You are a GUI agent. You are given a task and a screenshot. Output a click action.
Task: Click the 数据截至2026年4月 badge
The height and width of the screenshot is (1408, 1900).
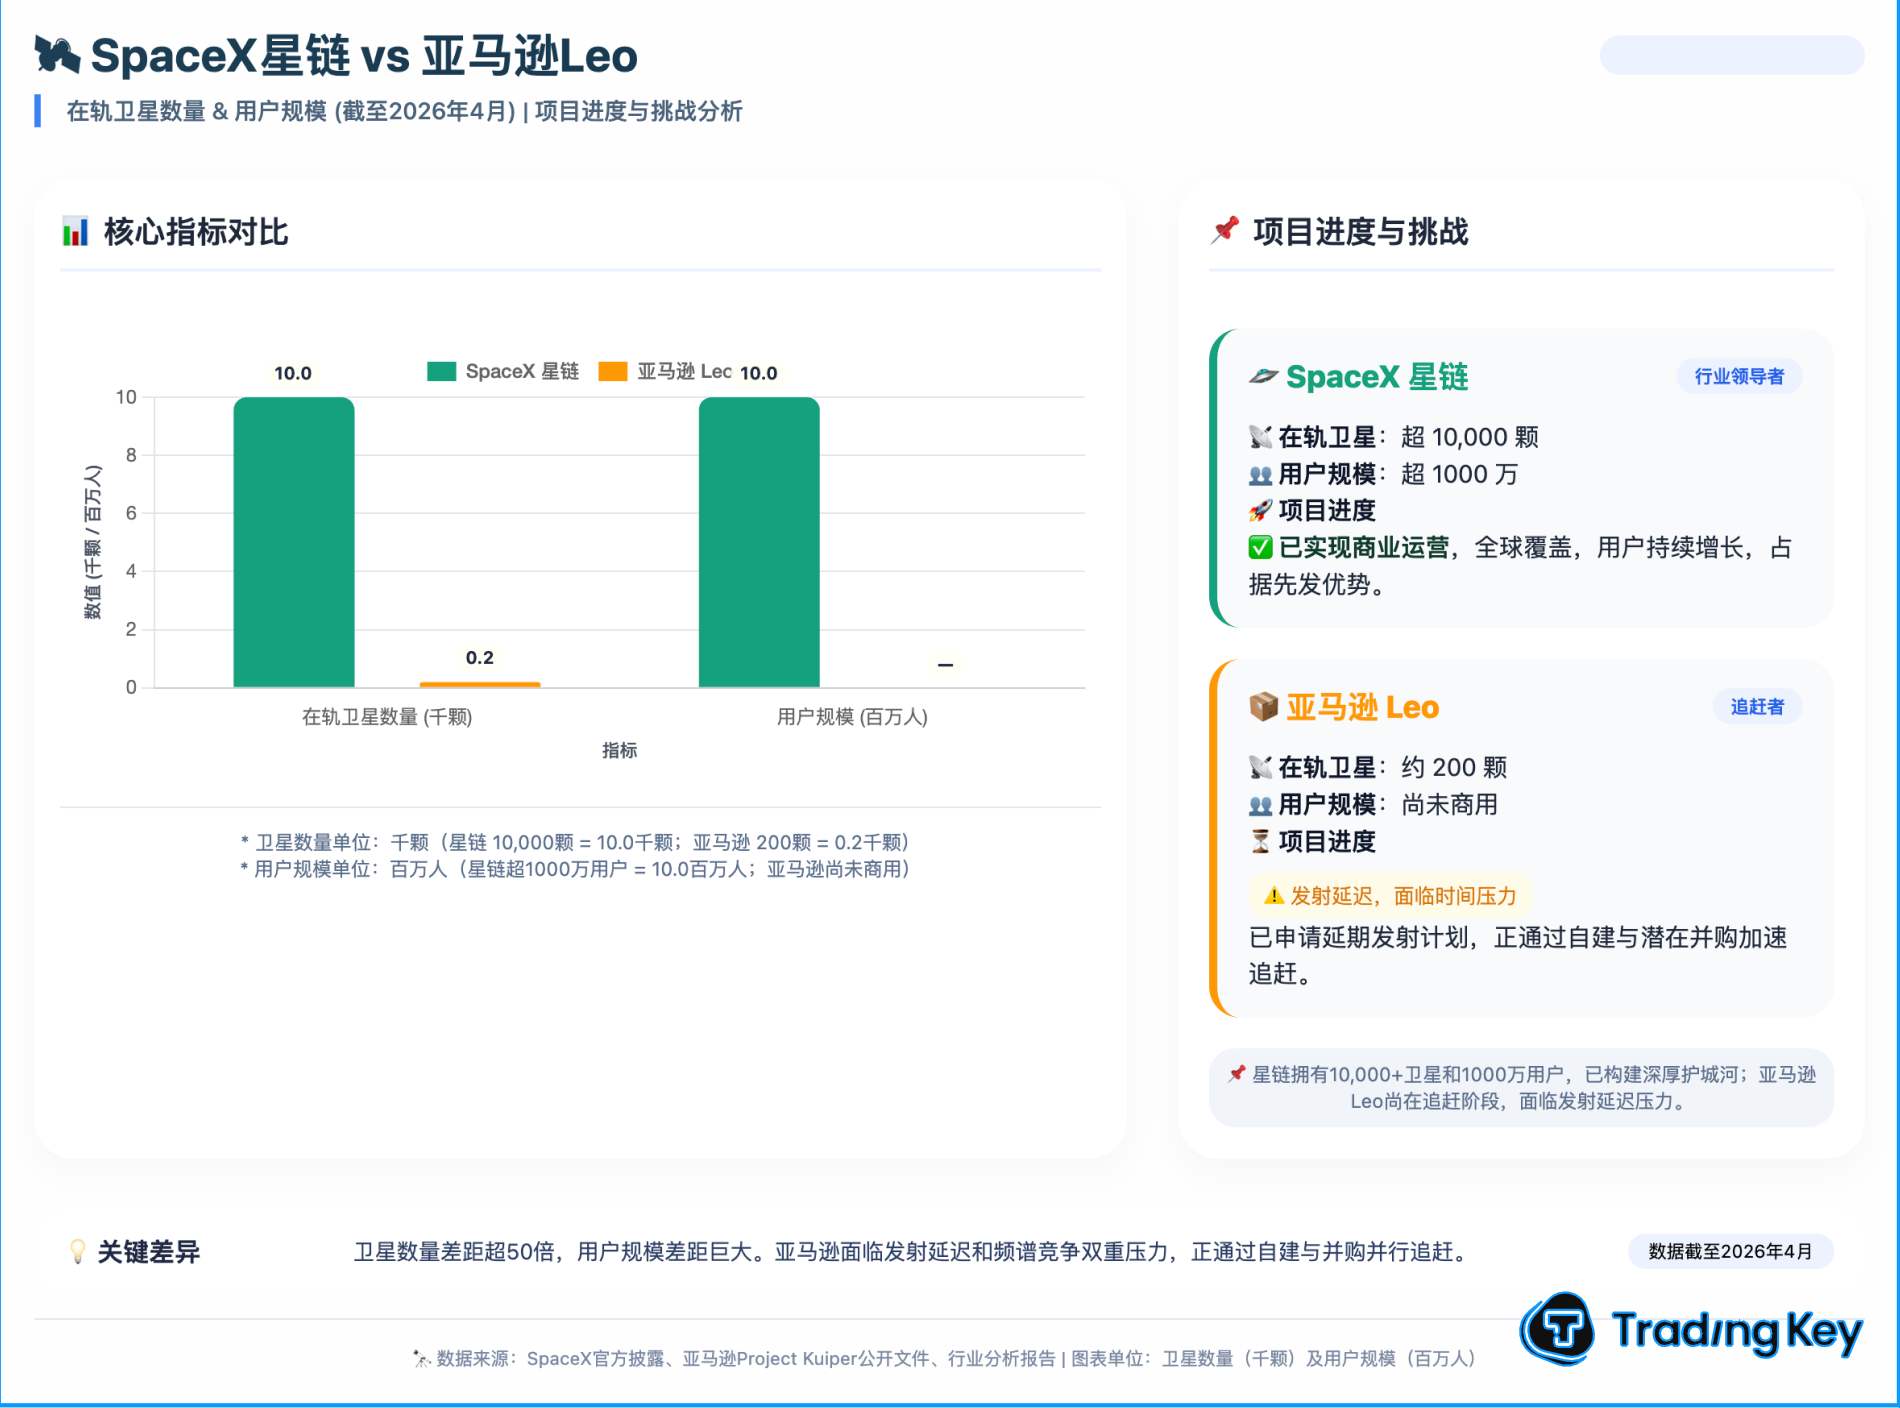(x=1730, y=1252)
